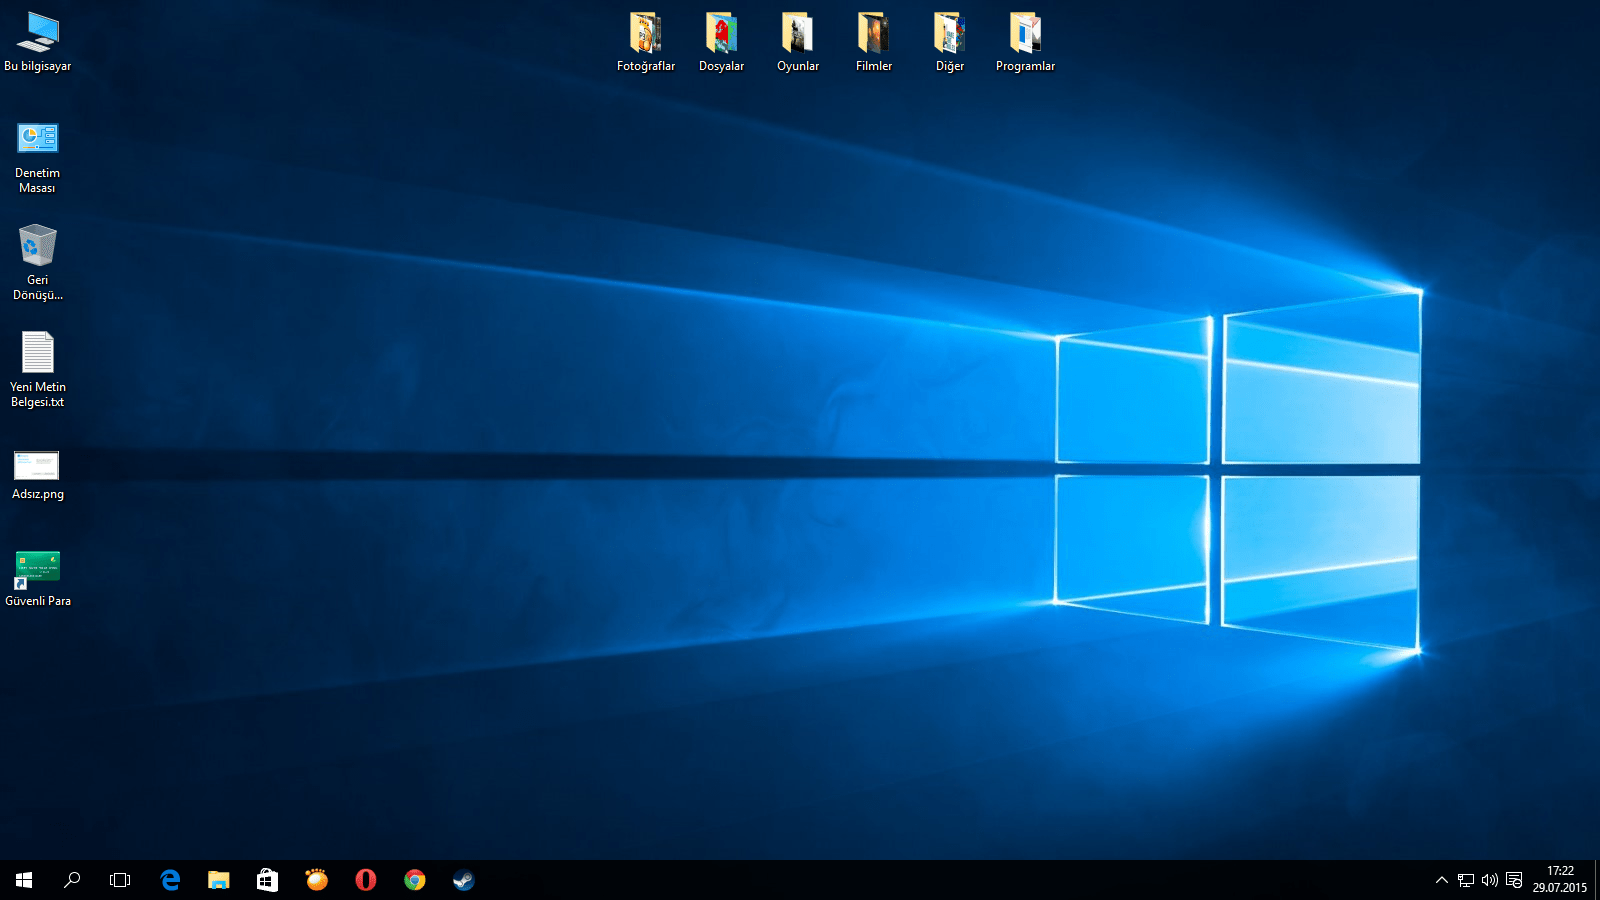Open the Windows Store taskbar icon
Viewport: 1600px width, 900px height.
267,880
